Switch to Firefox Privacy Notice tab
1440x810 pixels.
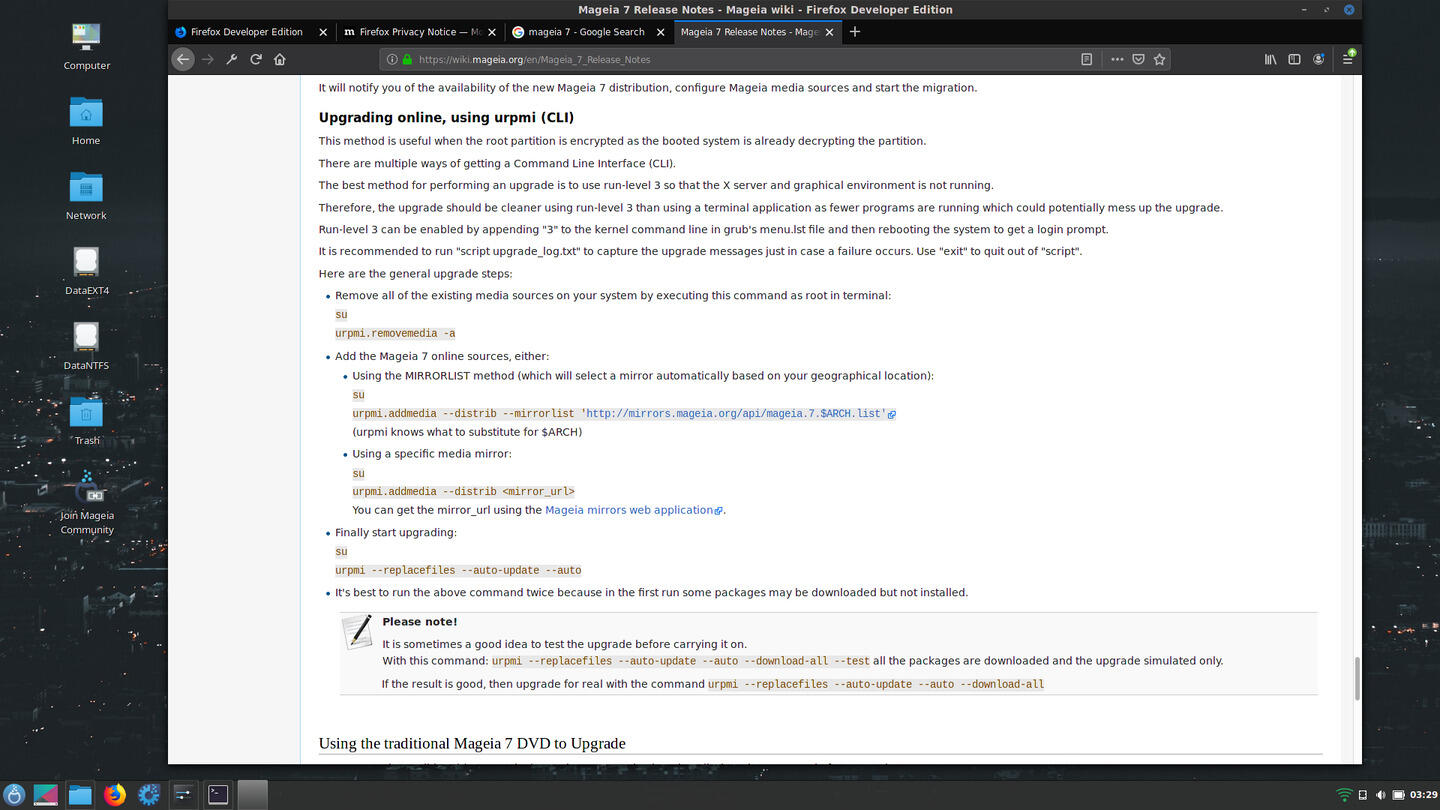pos(419,32)
